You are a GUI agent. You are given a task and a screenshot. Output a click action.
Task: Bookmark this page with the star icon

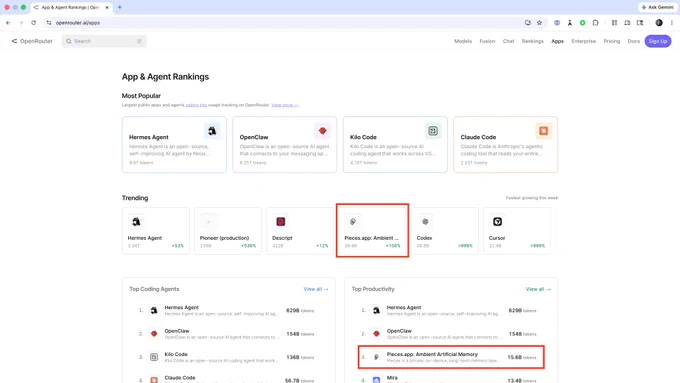click(539, 23)
